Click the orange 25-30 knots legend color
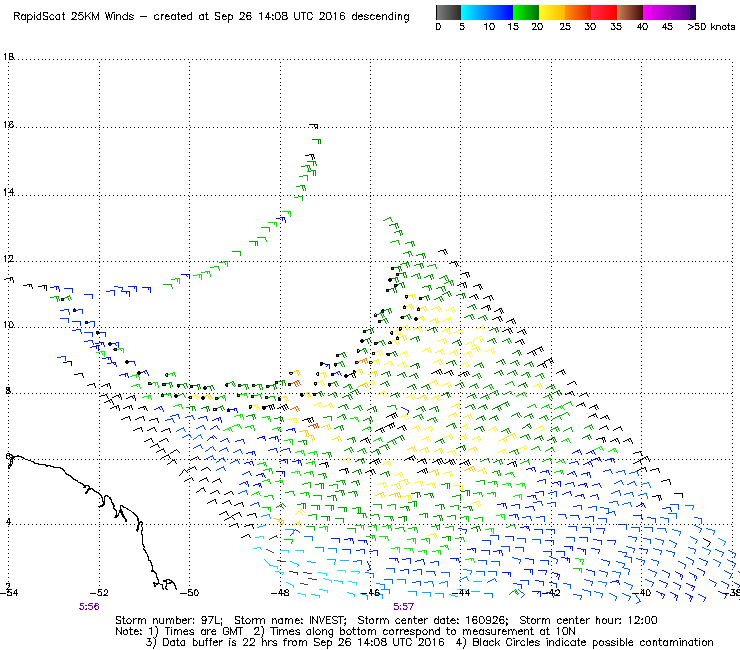This screenshot has width=740, height=650. (x=578, y=12)
